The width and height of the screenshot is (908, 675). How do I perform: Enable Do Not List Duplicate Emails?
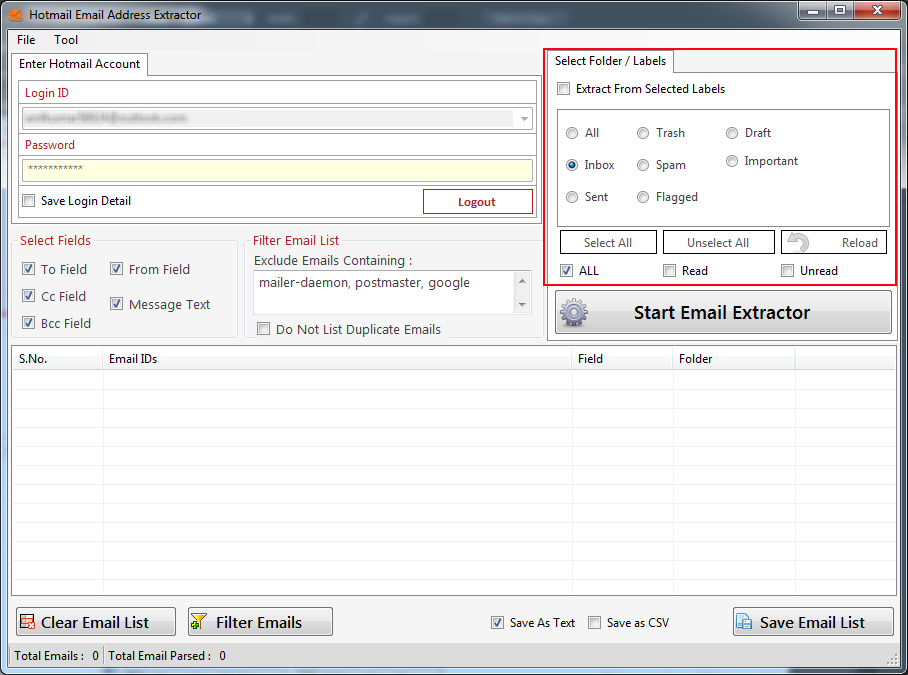(263, 329)
